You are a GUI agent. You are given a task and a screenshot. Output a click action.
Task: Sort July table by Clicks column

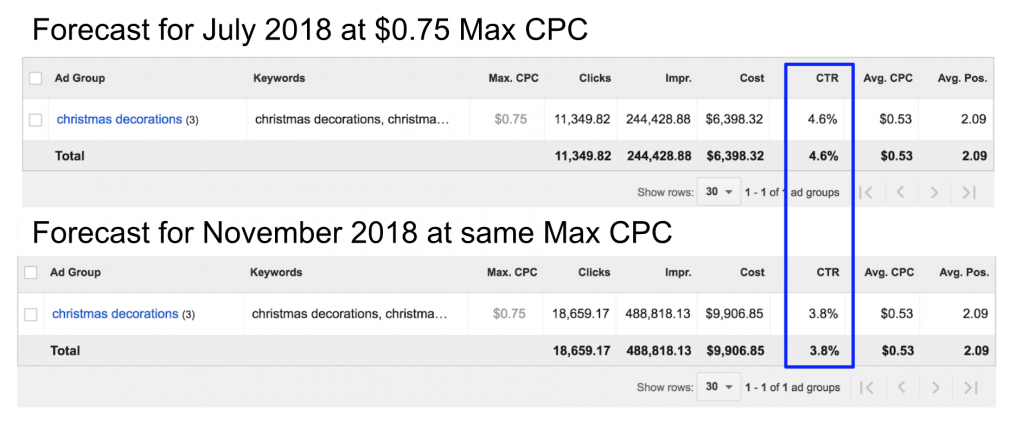click(594, 78)
